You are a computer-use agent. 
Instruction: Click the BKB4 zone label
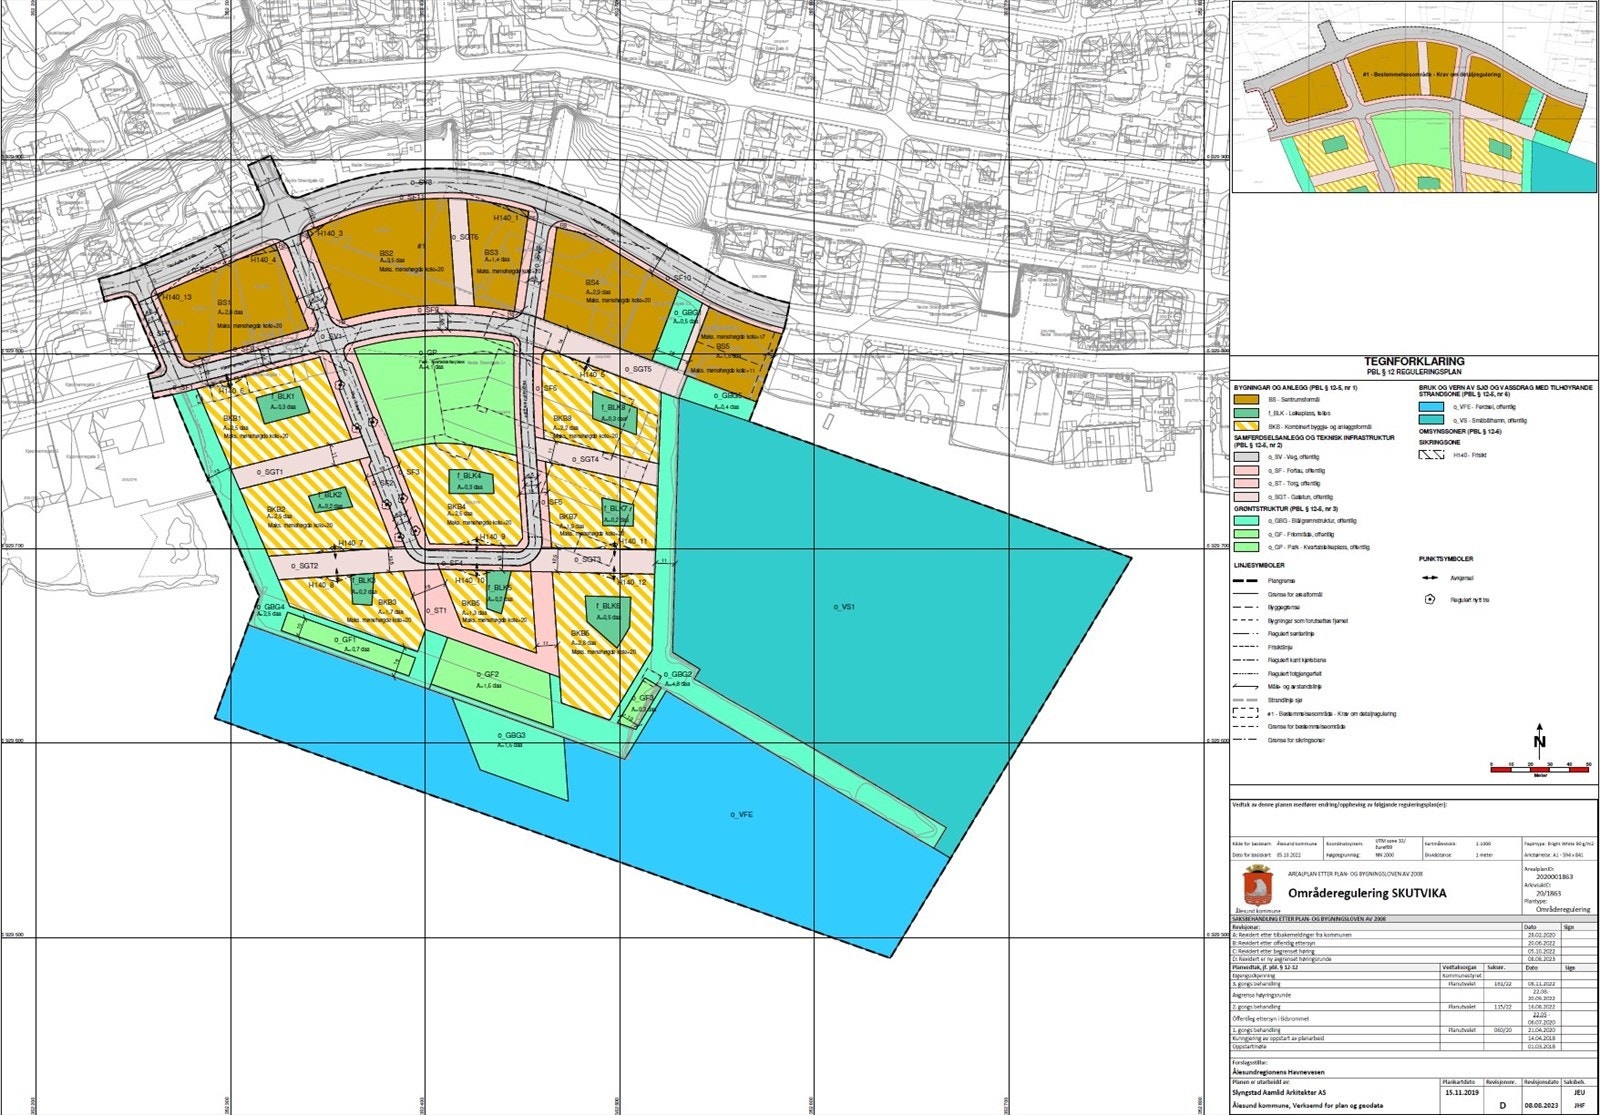tap(458, 507)
